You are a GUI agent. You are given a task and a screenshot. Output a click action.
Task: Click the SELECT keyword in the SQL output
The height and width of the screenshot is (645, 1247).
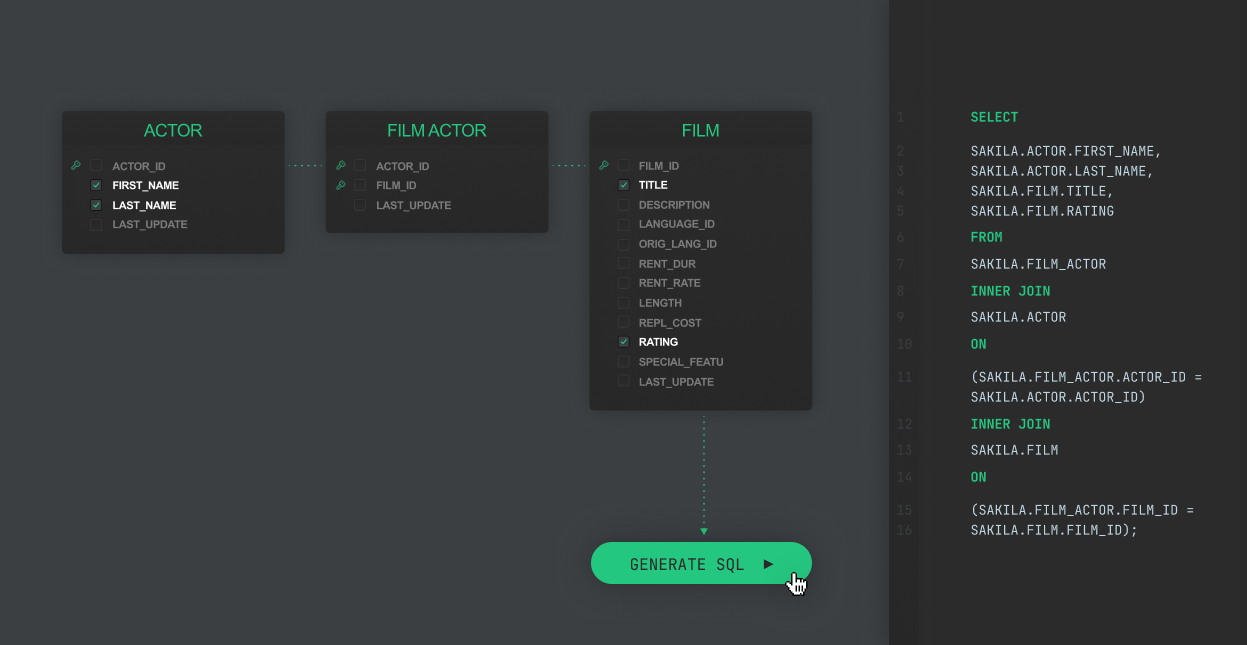tap(994, 117)
